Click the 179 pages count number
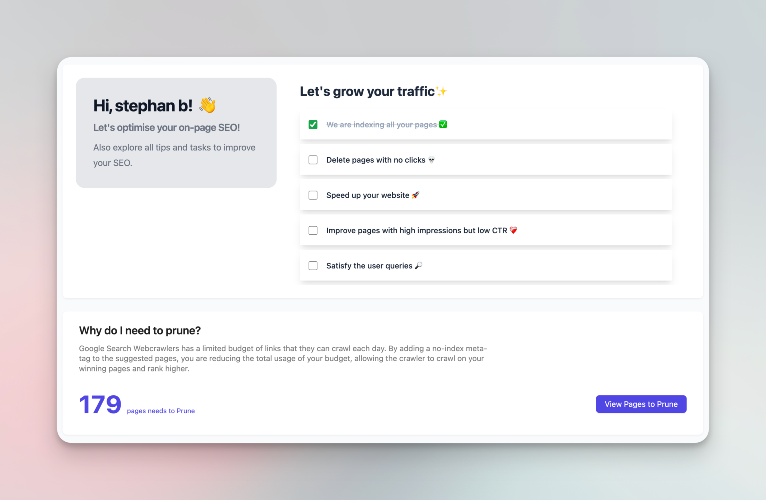Viewport: 766px width, 500px height. (x=100, y=405)
